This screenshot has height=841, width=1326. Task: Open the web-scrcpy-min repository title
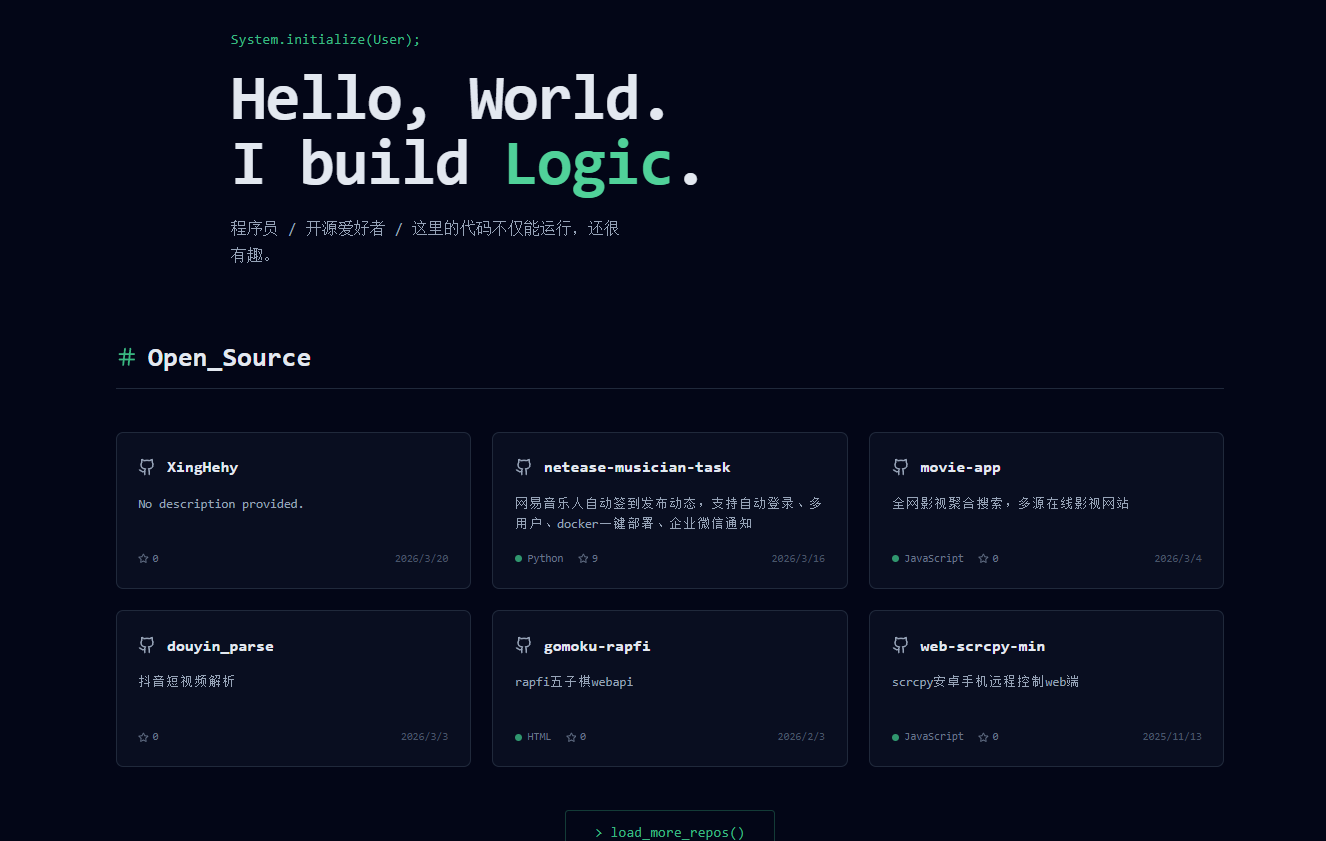(982, 646)
